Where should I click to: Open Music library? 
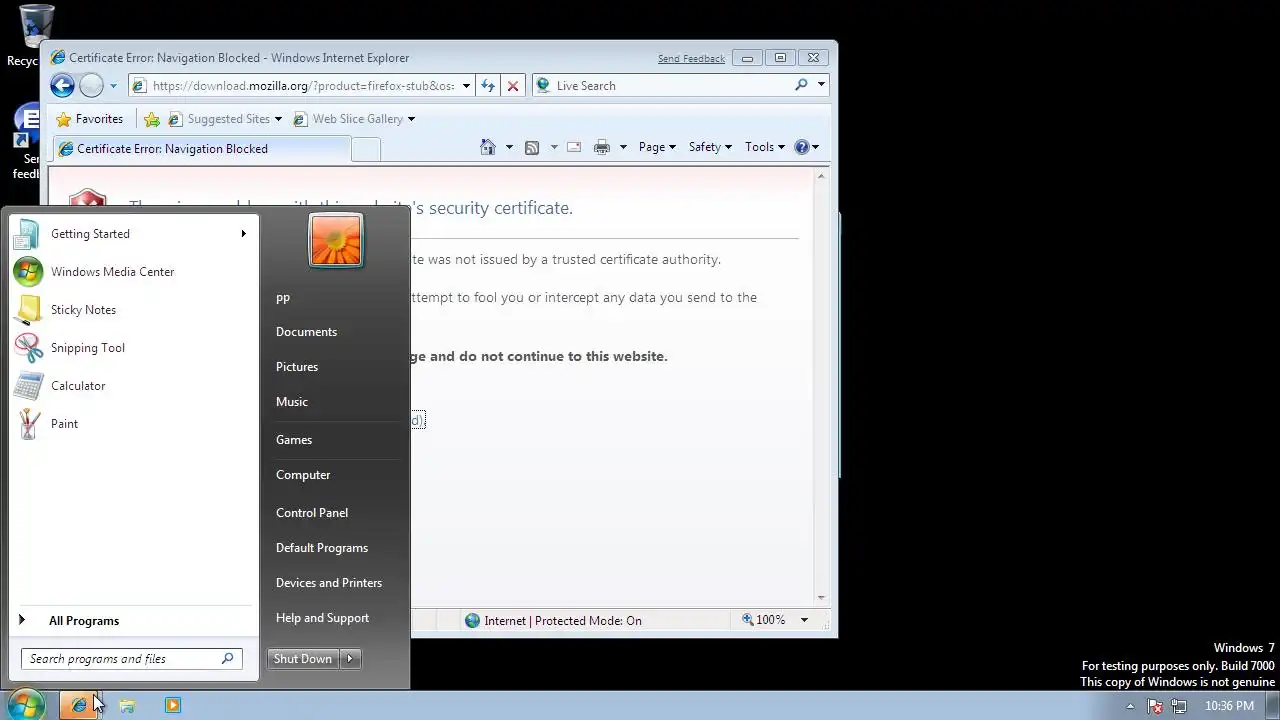(x=292, y=402)
